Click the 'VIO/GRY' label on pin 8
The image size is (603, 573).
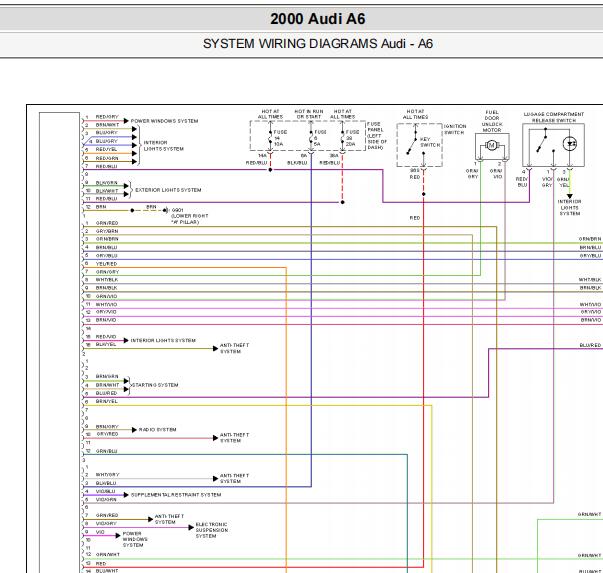106,523
